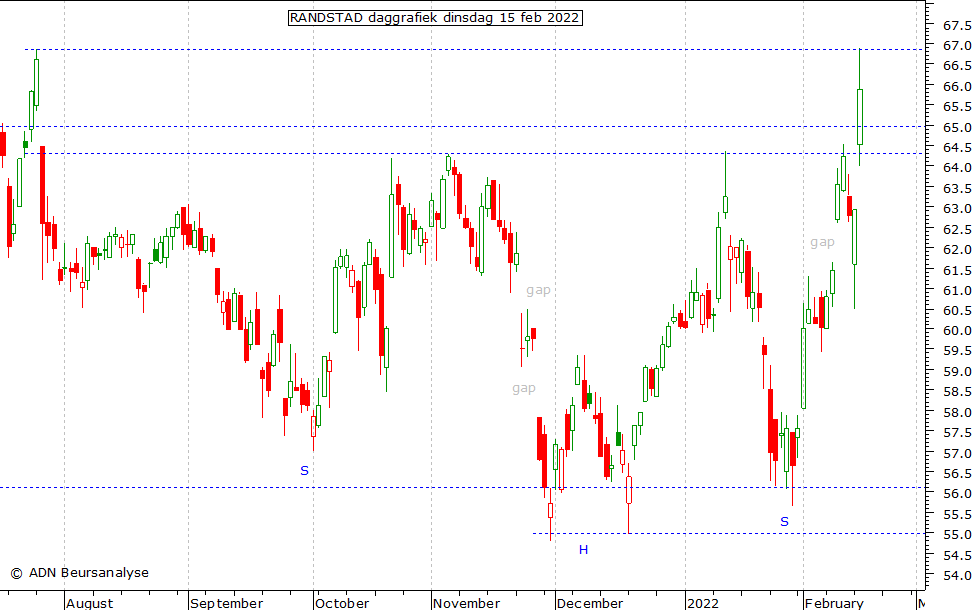This screenshot has height=610, width=976.
Task: Click the 57.0 price axis label
Action: pyautogui.click(x=957, y=453)
